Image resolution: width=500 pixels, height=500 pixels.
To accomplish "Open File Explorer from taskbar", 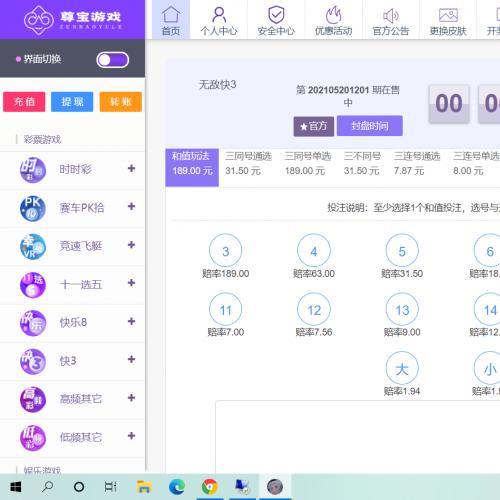I will pyautogui.click(x=144, y=487).
